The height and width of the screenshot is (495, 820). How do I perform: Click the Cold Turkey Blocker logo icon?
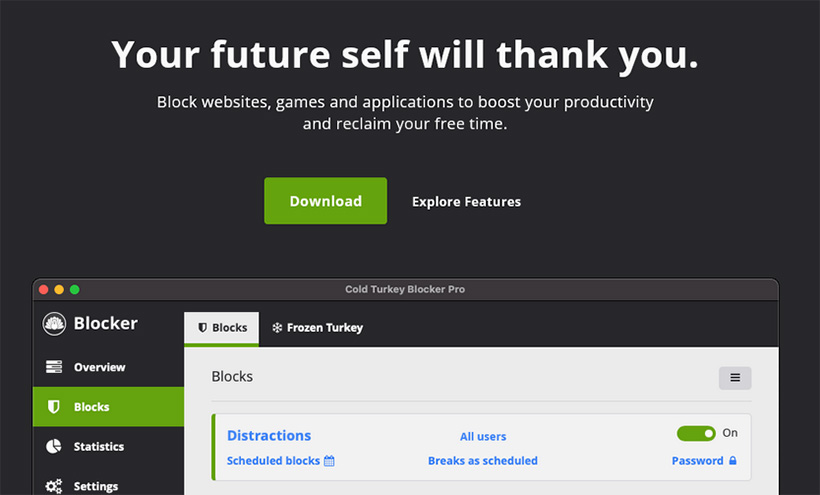(54, 324)
